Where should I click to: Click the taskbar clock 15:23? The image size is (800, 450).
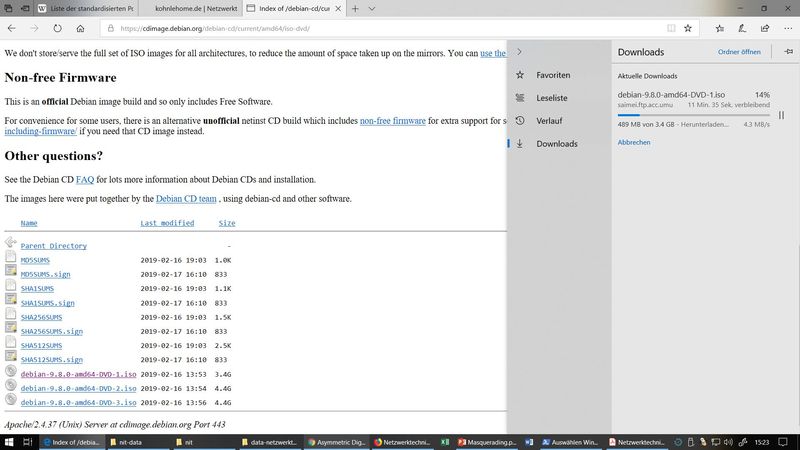[762, 442]
